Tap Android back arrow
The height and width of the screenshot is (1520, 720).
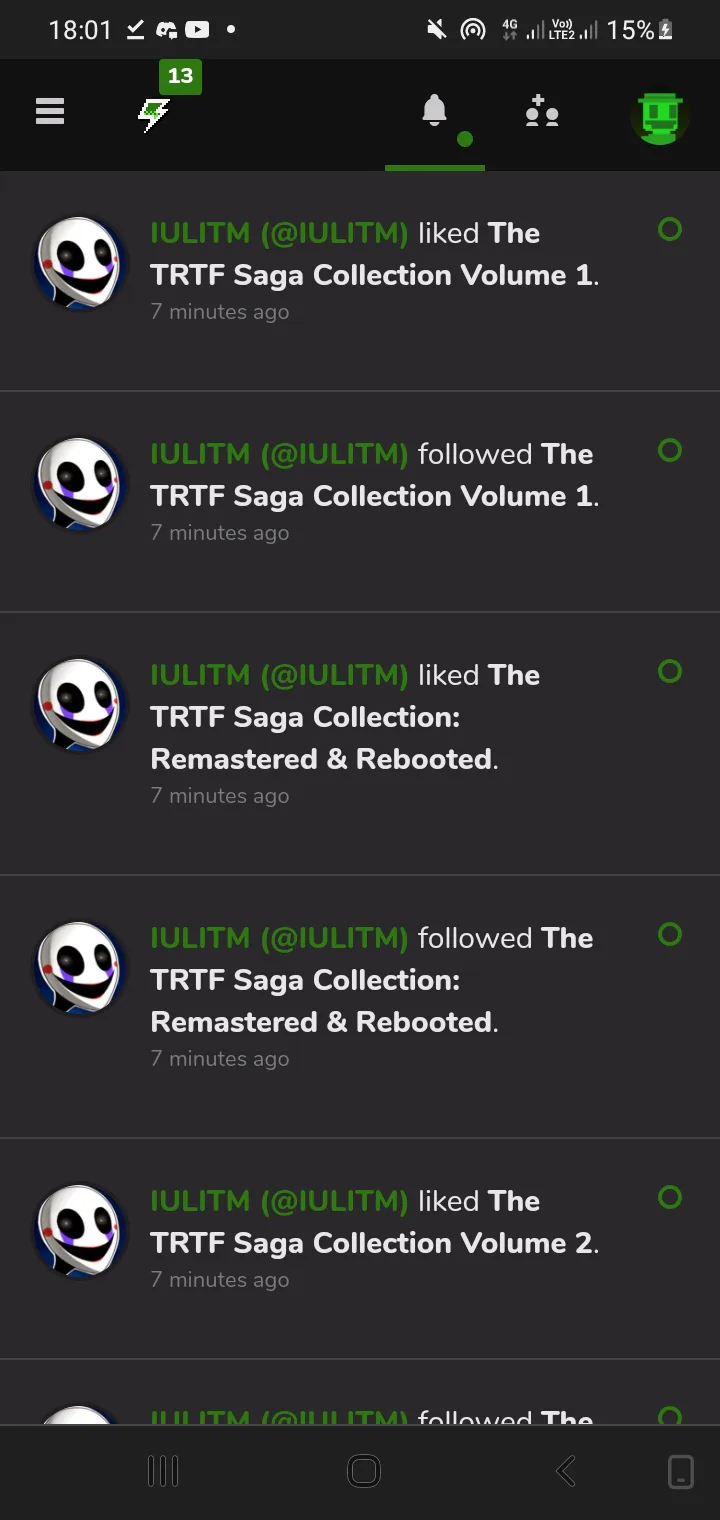coord(565,1471)
